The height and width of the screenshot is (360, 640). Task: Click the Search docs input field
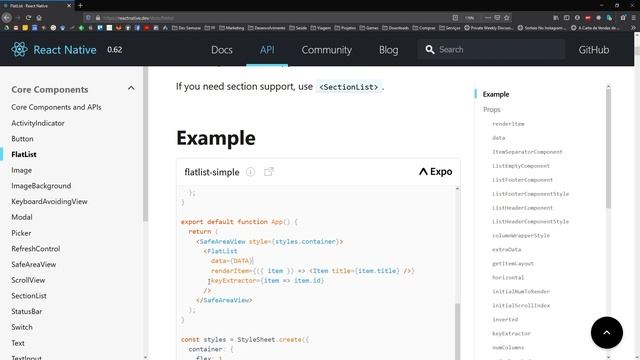[491, 49]
